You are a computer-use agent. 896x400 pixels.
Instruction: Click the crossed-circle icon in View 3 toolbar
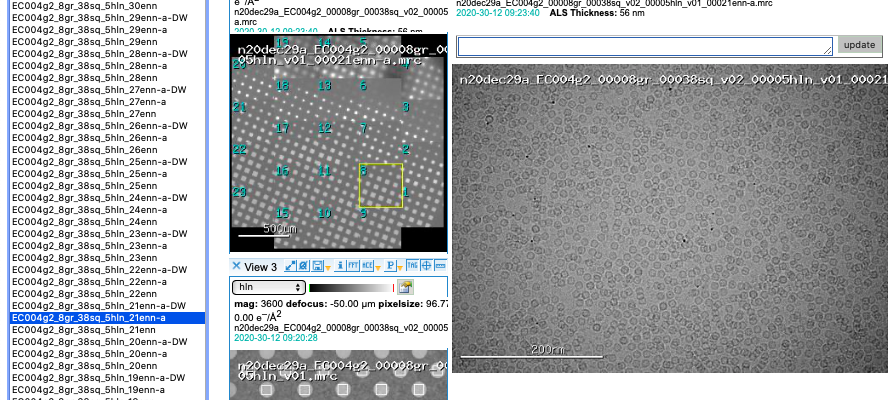click(x=303, y=266)
